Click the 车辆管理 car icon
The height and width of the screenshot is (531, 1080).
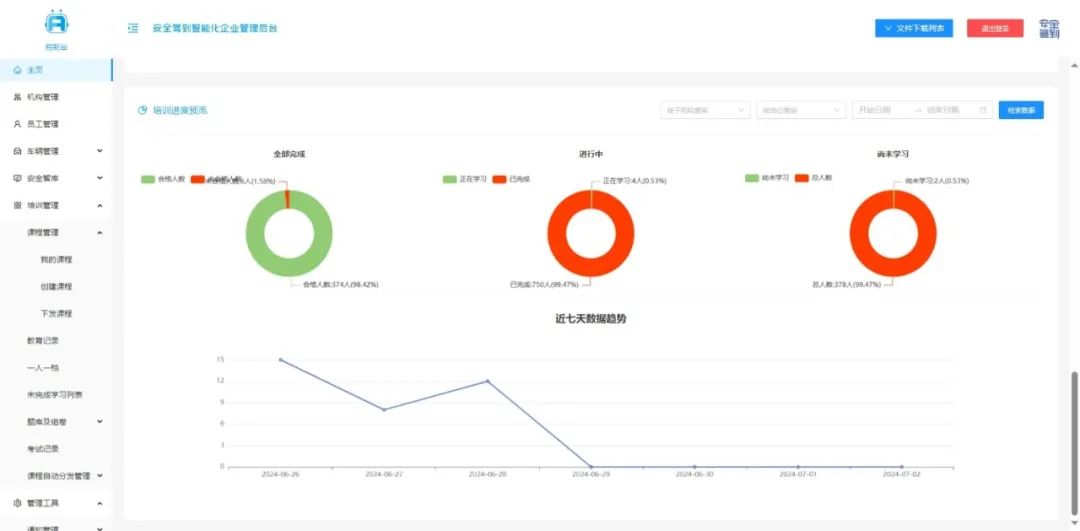click(x=17, y=151)
